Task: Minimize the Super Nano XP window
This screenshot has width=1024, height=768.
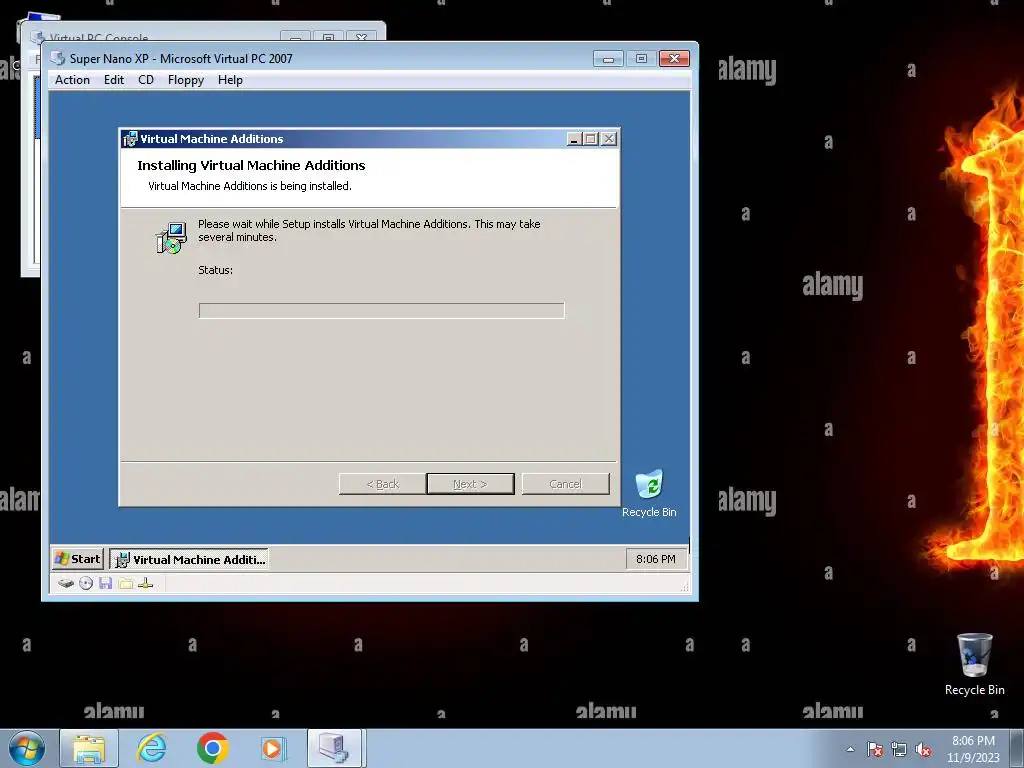Action: click(608, 59)
